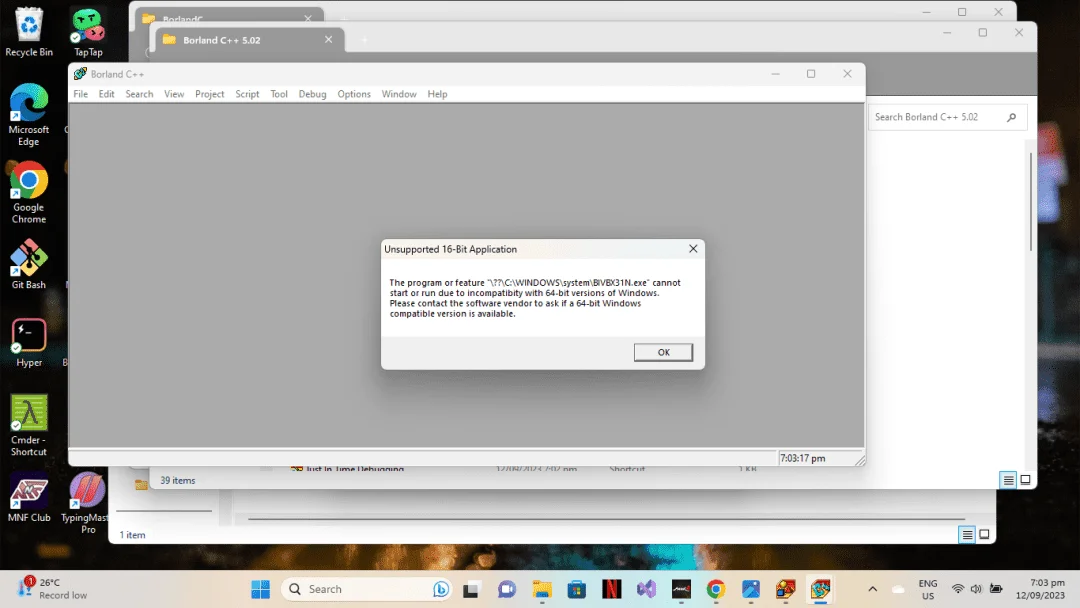Open Wi-Fi network settings in tray
Viewport: 1080px width, 608px height.
tap(957, 589)
